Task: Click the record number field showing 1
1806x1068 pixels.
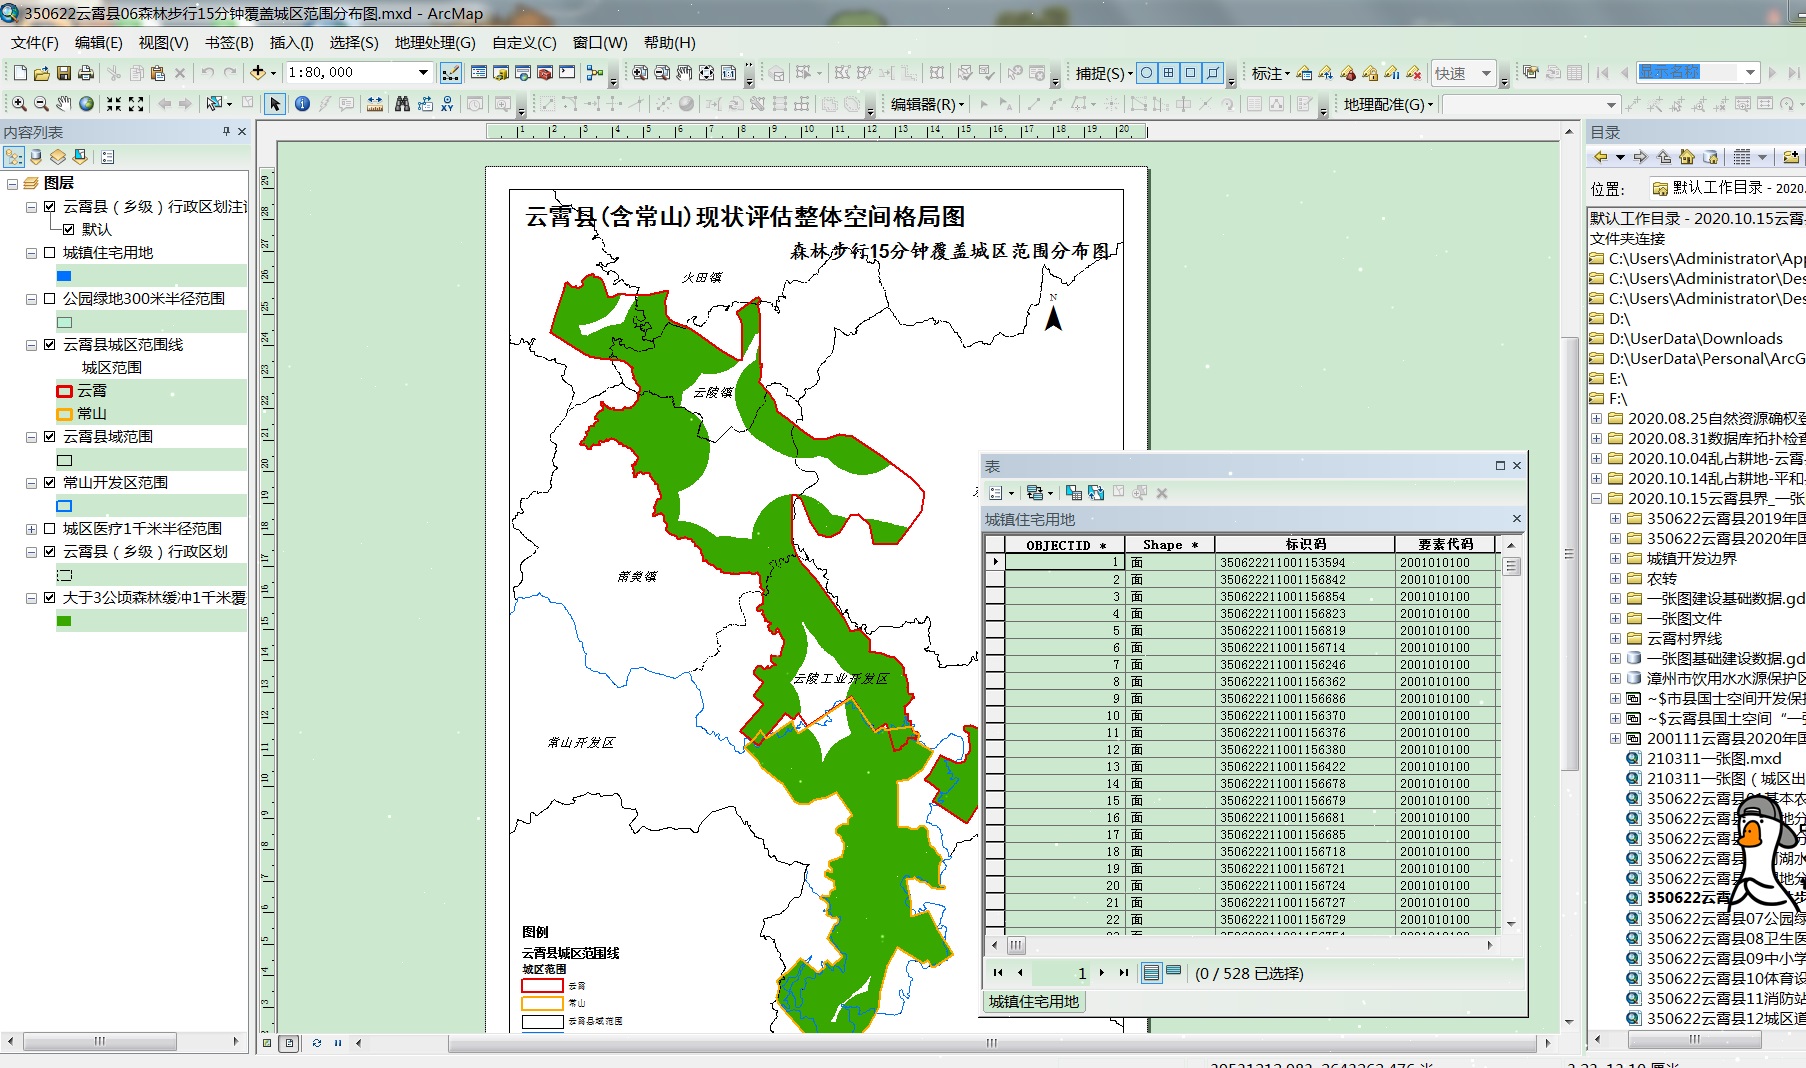Action: point(1062,973)
